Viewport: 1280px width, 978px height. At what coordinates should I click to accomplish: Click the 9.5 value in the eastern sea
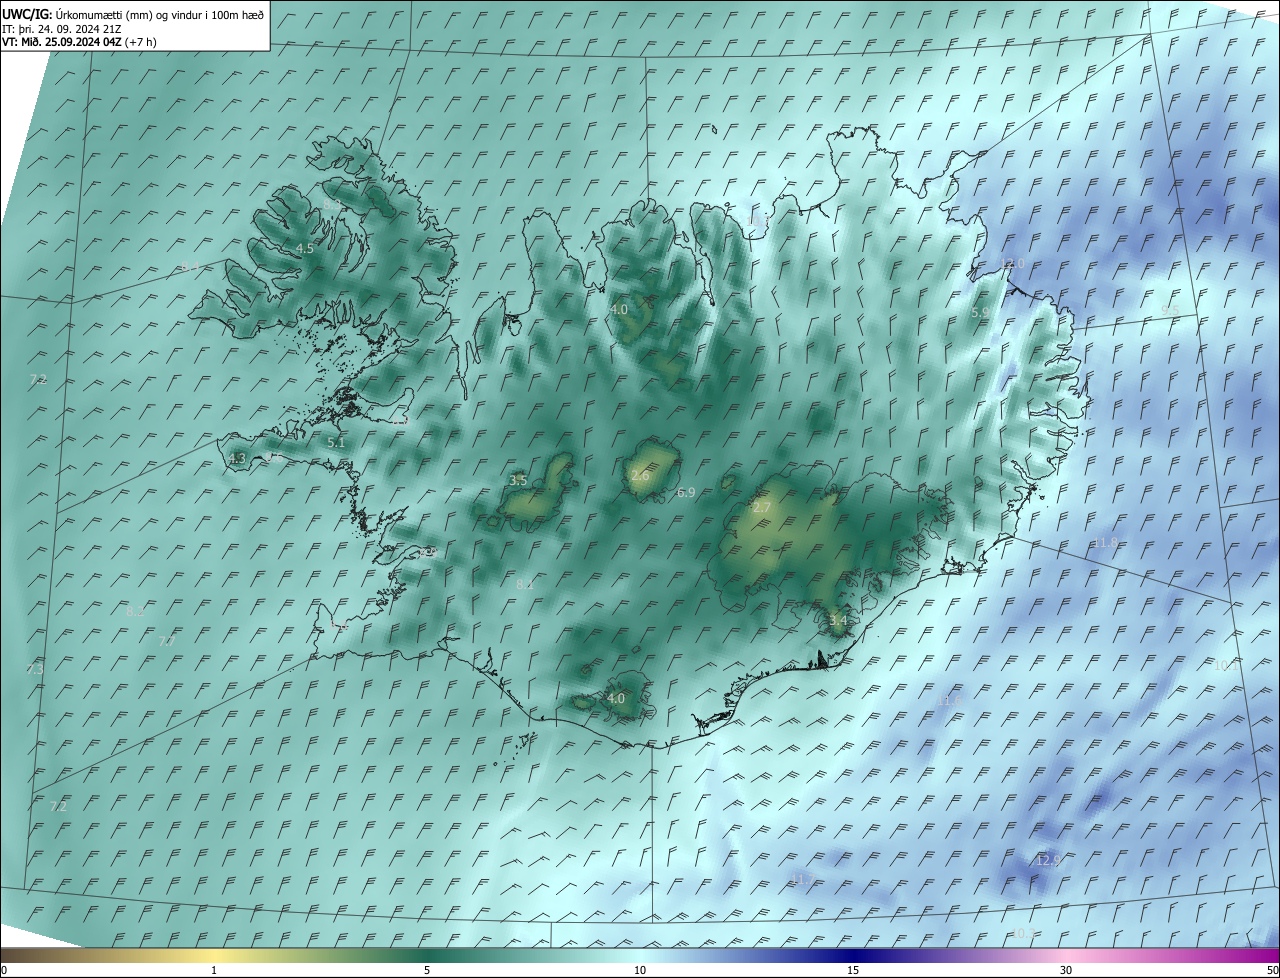tap(1170, 310)
